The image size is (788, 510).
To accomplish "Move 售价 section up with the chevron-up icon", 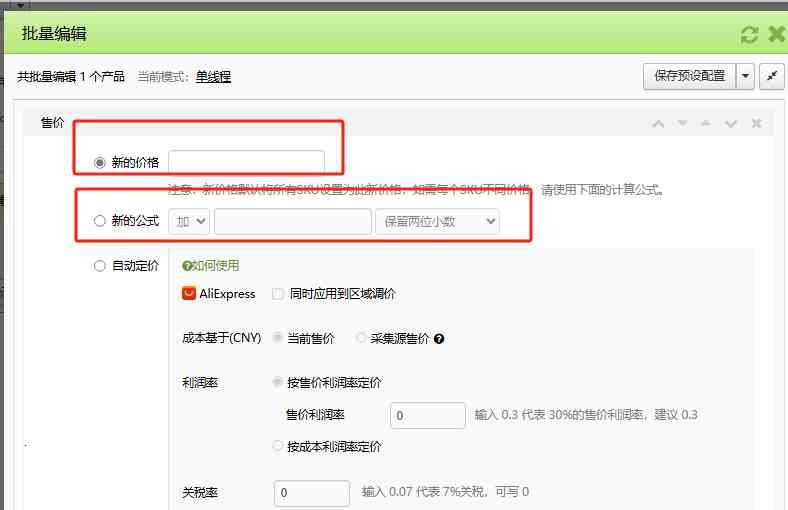I will 658,124.
